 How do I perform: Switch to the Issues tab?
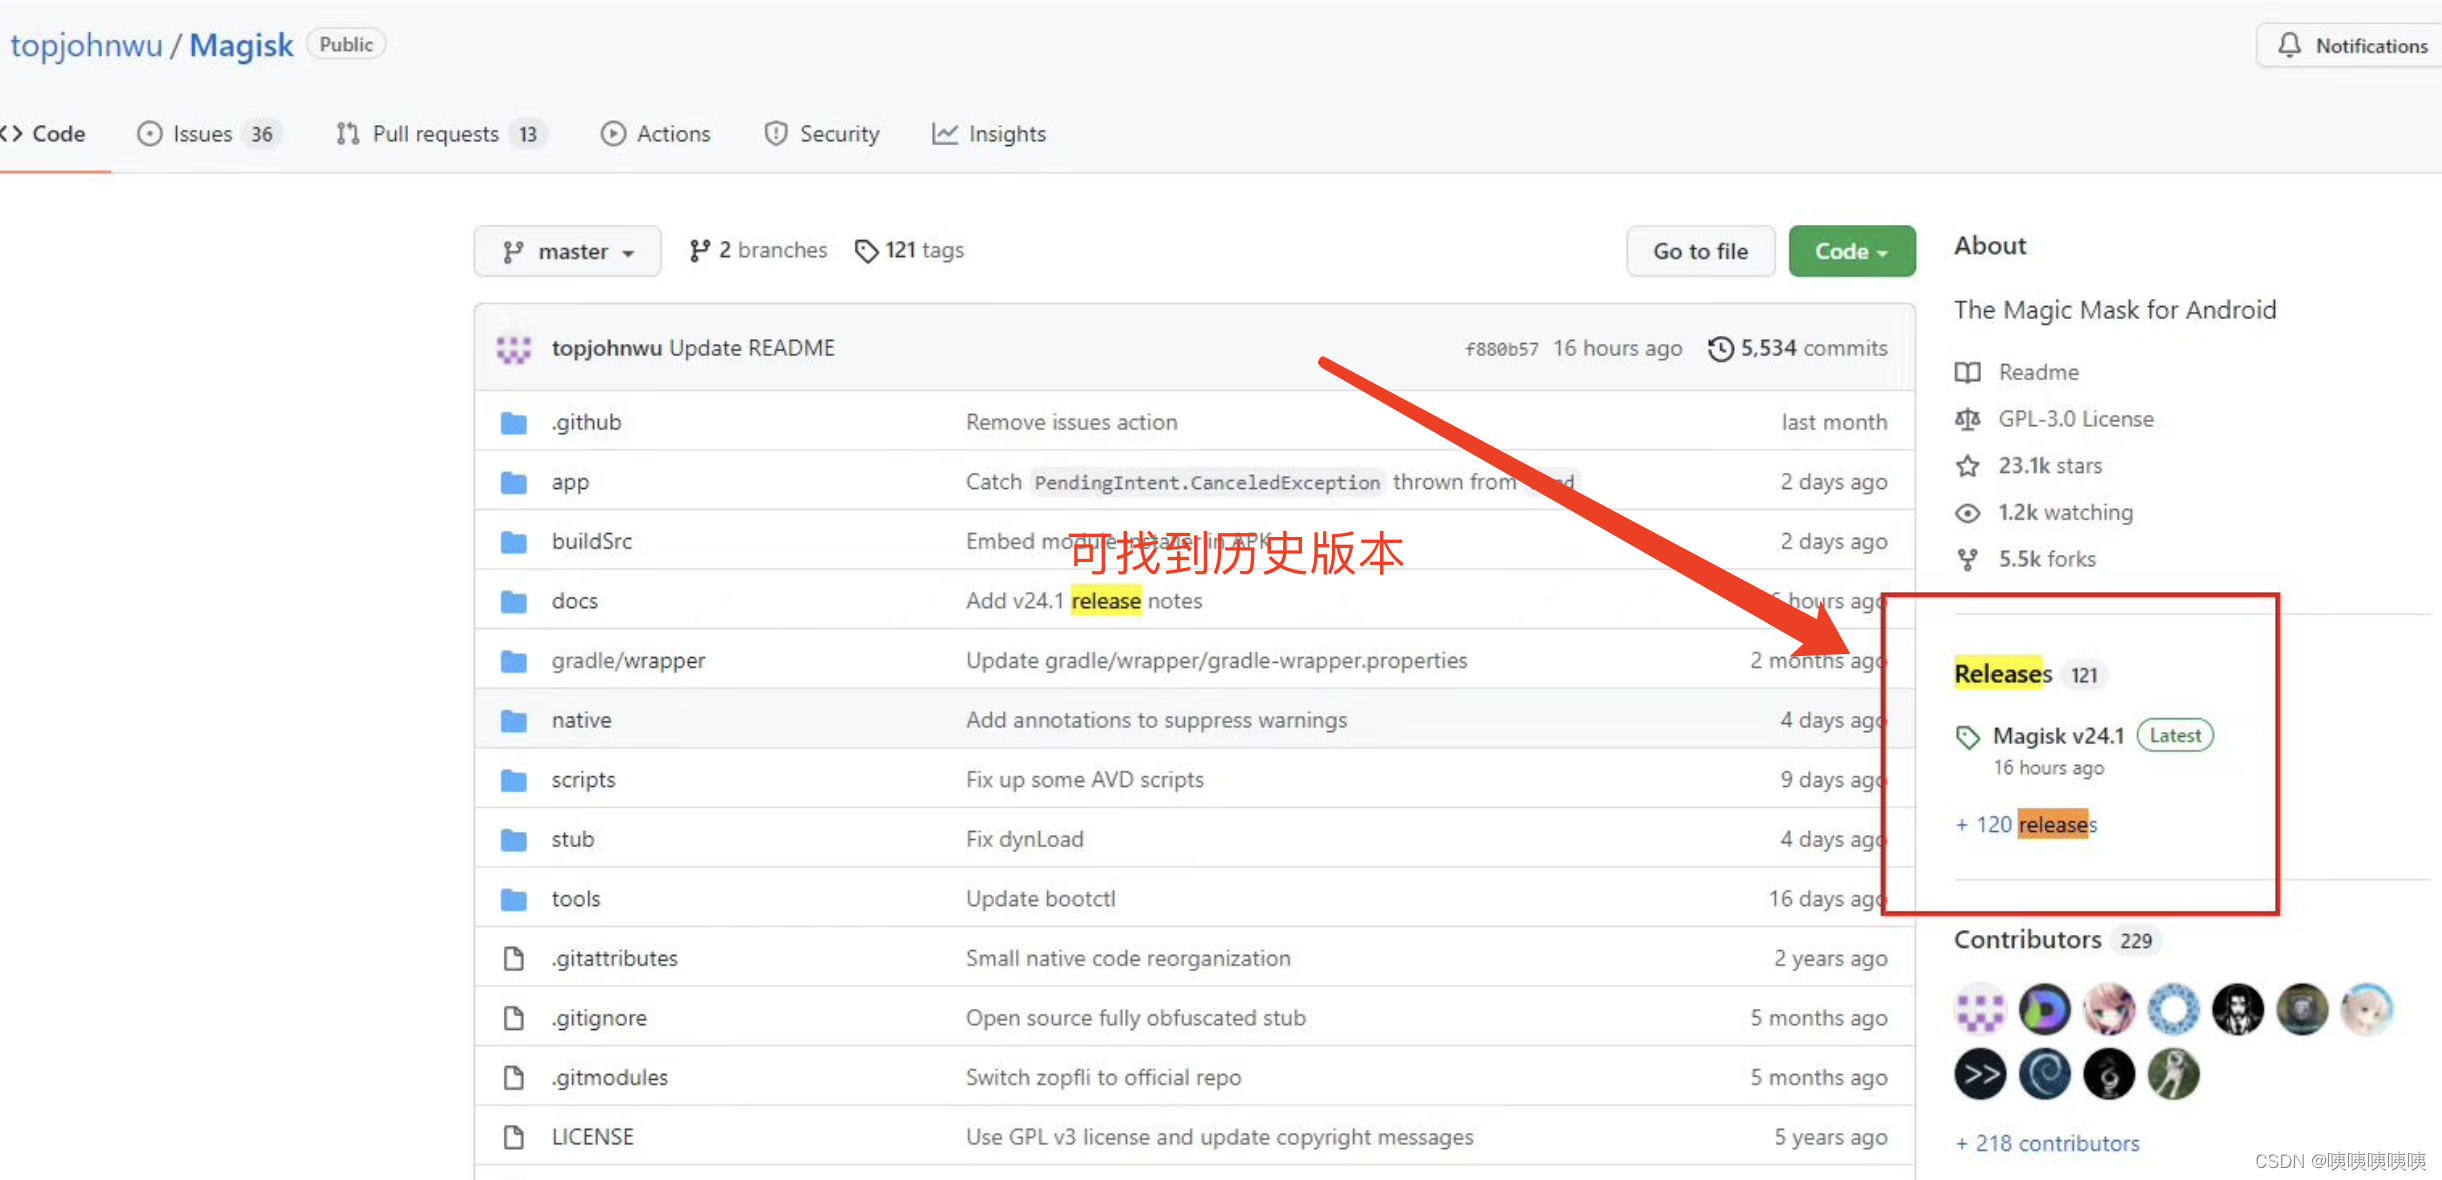(203, 134)
